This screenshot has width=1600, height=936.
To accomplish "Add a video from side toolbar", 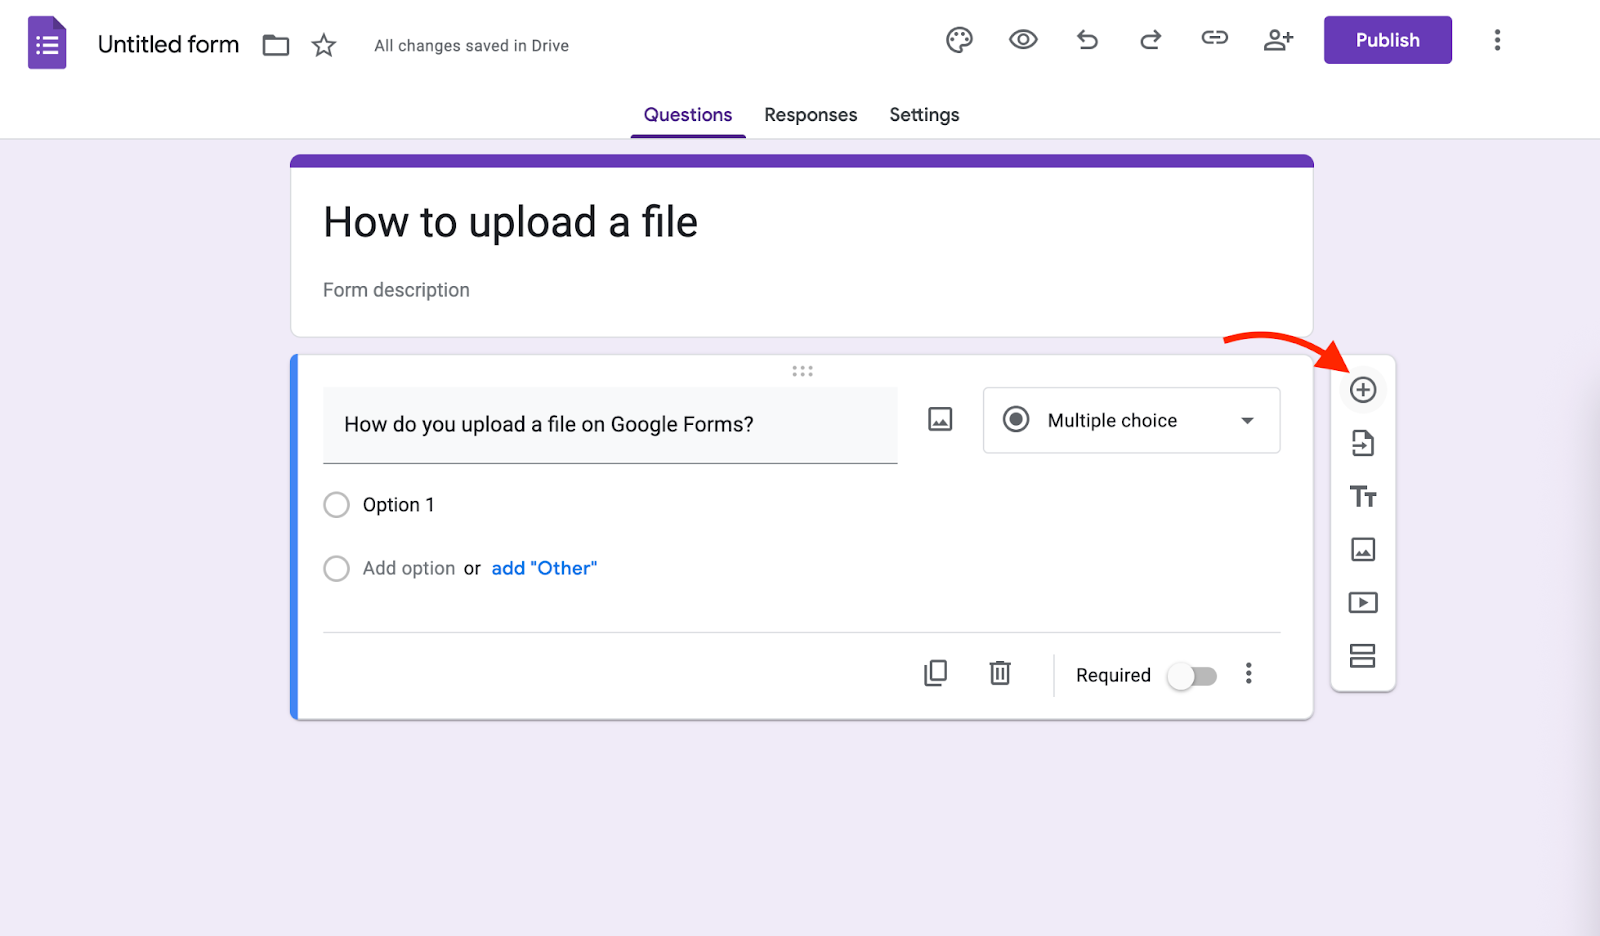I will [x=1362, y=602].
